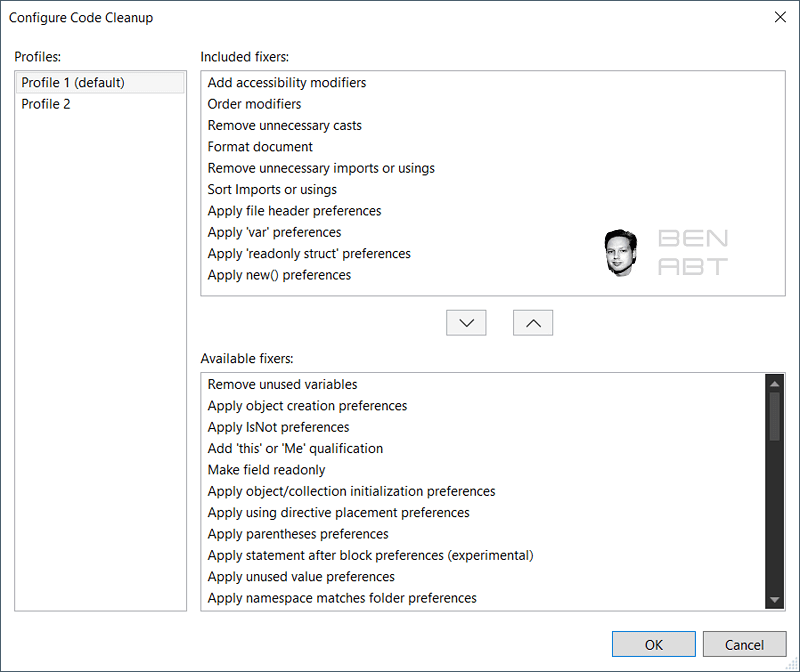Select 'Remove unnecessary casts' fixer

pos(284,125)
